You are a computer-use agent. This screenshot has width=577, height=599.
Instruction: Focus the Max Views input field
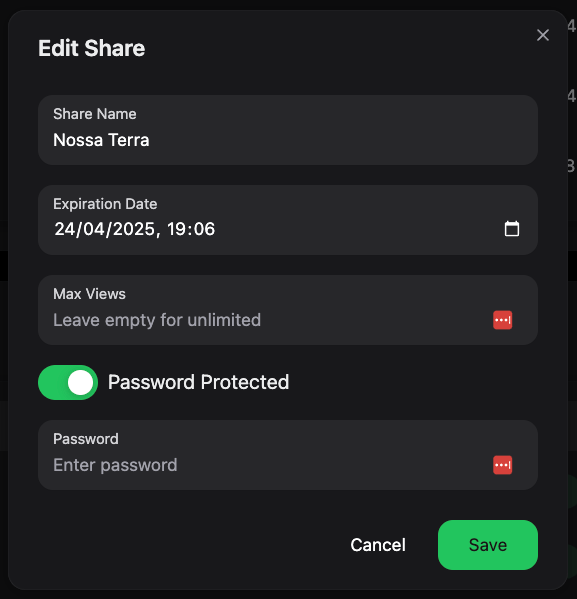coord(267,320)
